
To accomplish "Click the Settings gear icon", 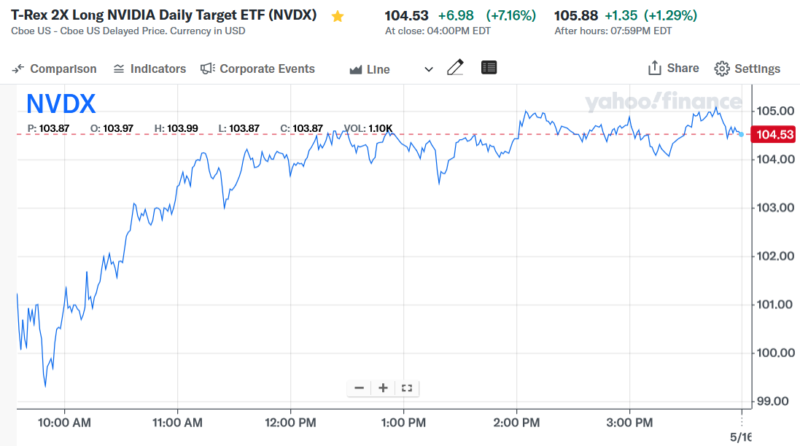I will (722, 69).
